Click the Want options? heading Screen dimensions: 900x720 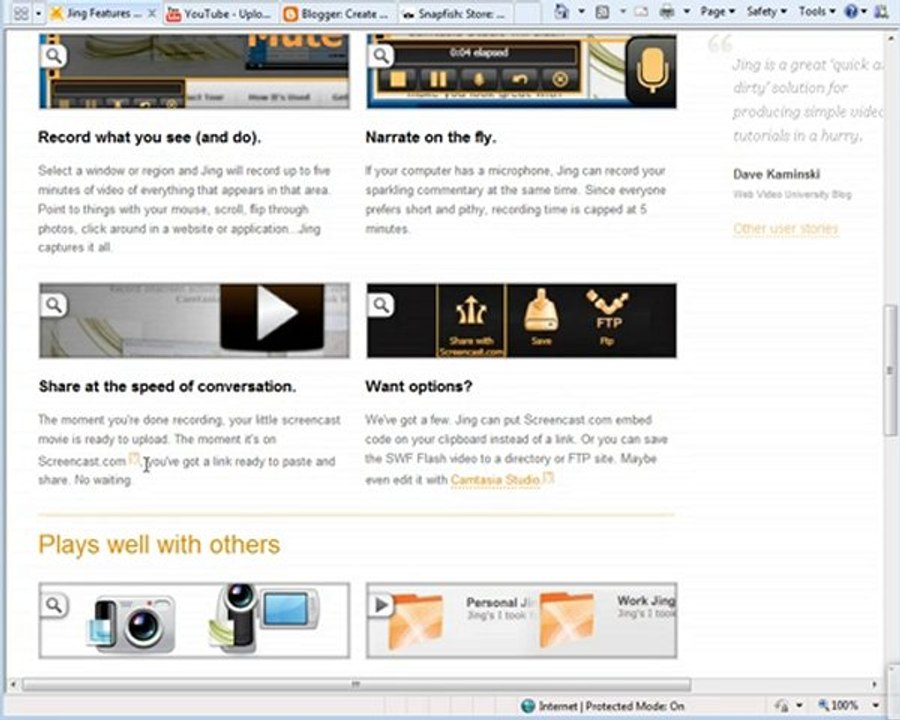point(418,386)
